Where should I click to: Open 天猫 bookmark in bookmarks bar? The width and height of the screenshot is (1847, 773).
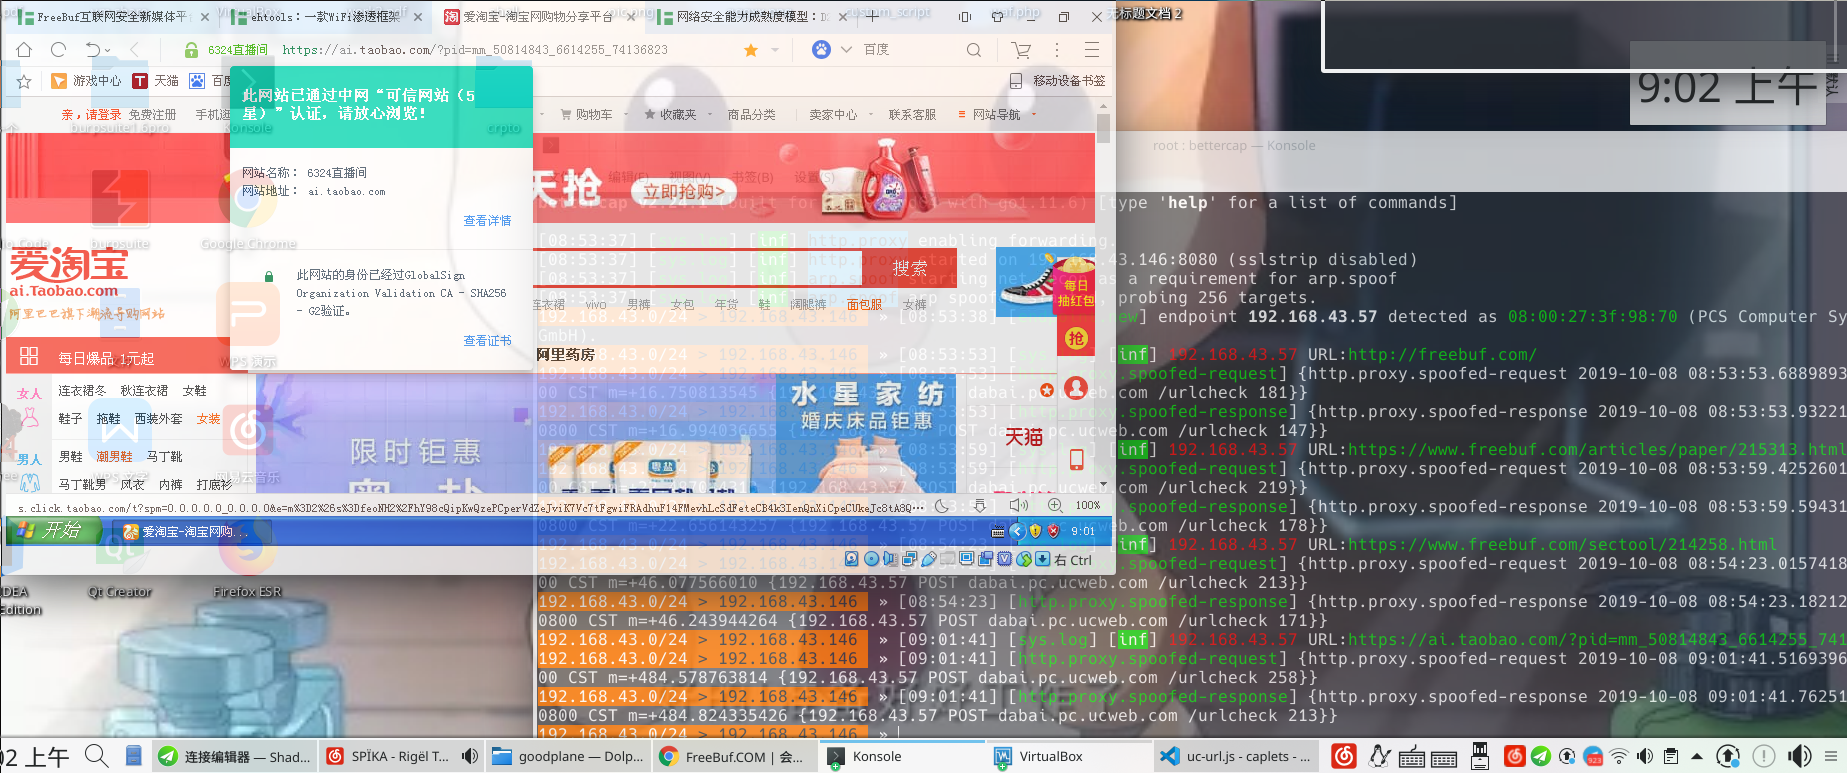pyautogui.click(x=155, y=81)
